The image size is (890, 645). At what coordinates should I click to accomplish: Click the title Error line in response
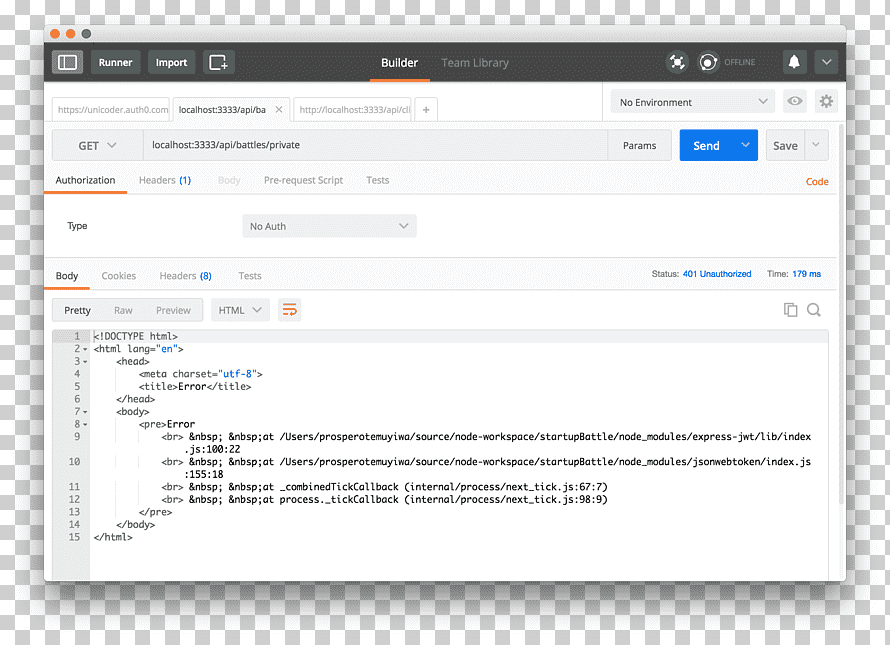coord(195,387)
